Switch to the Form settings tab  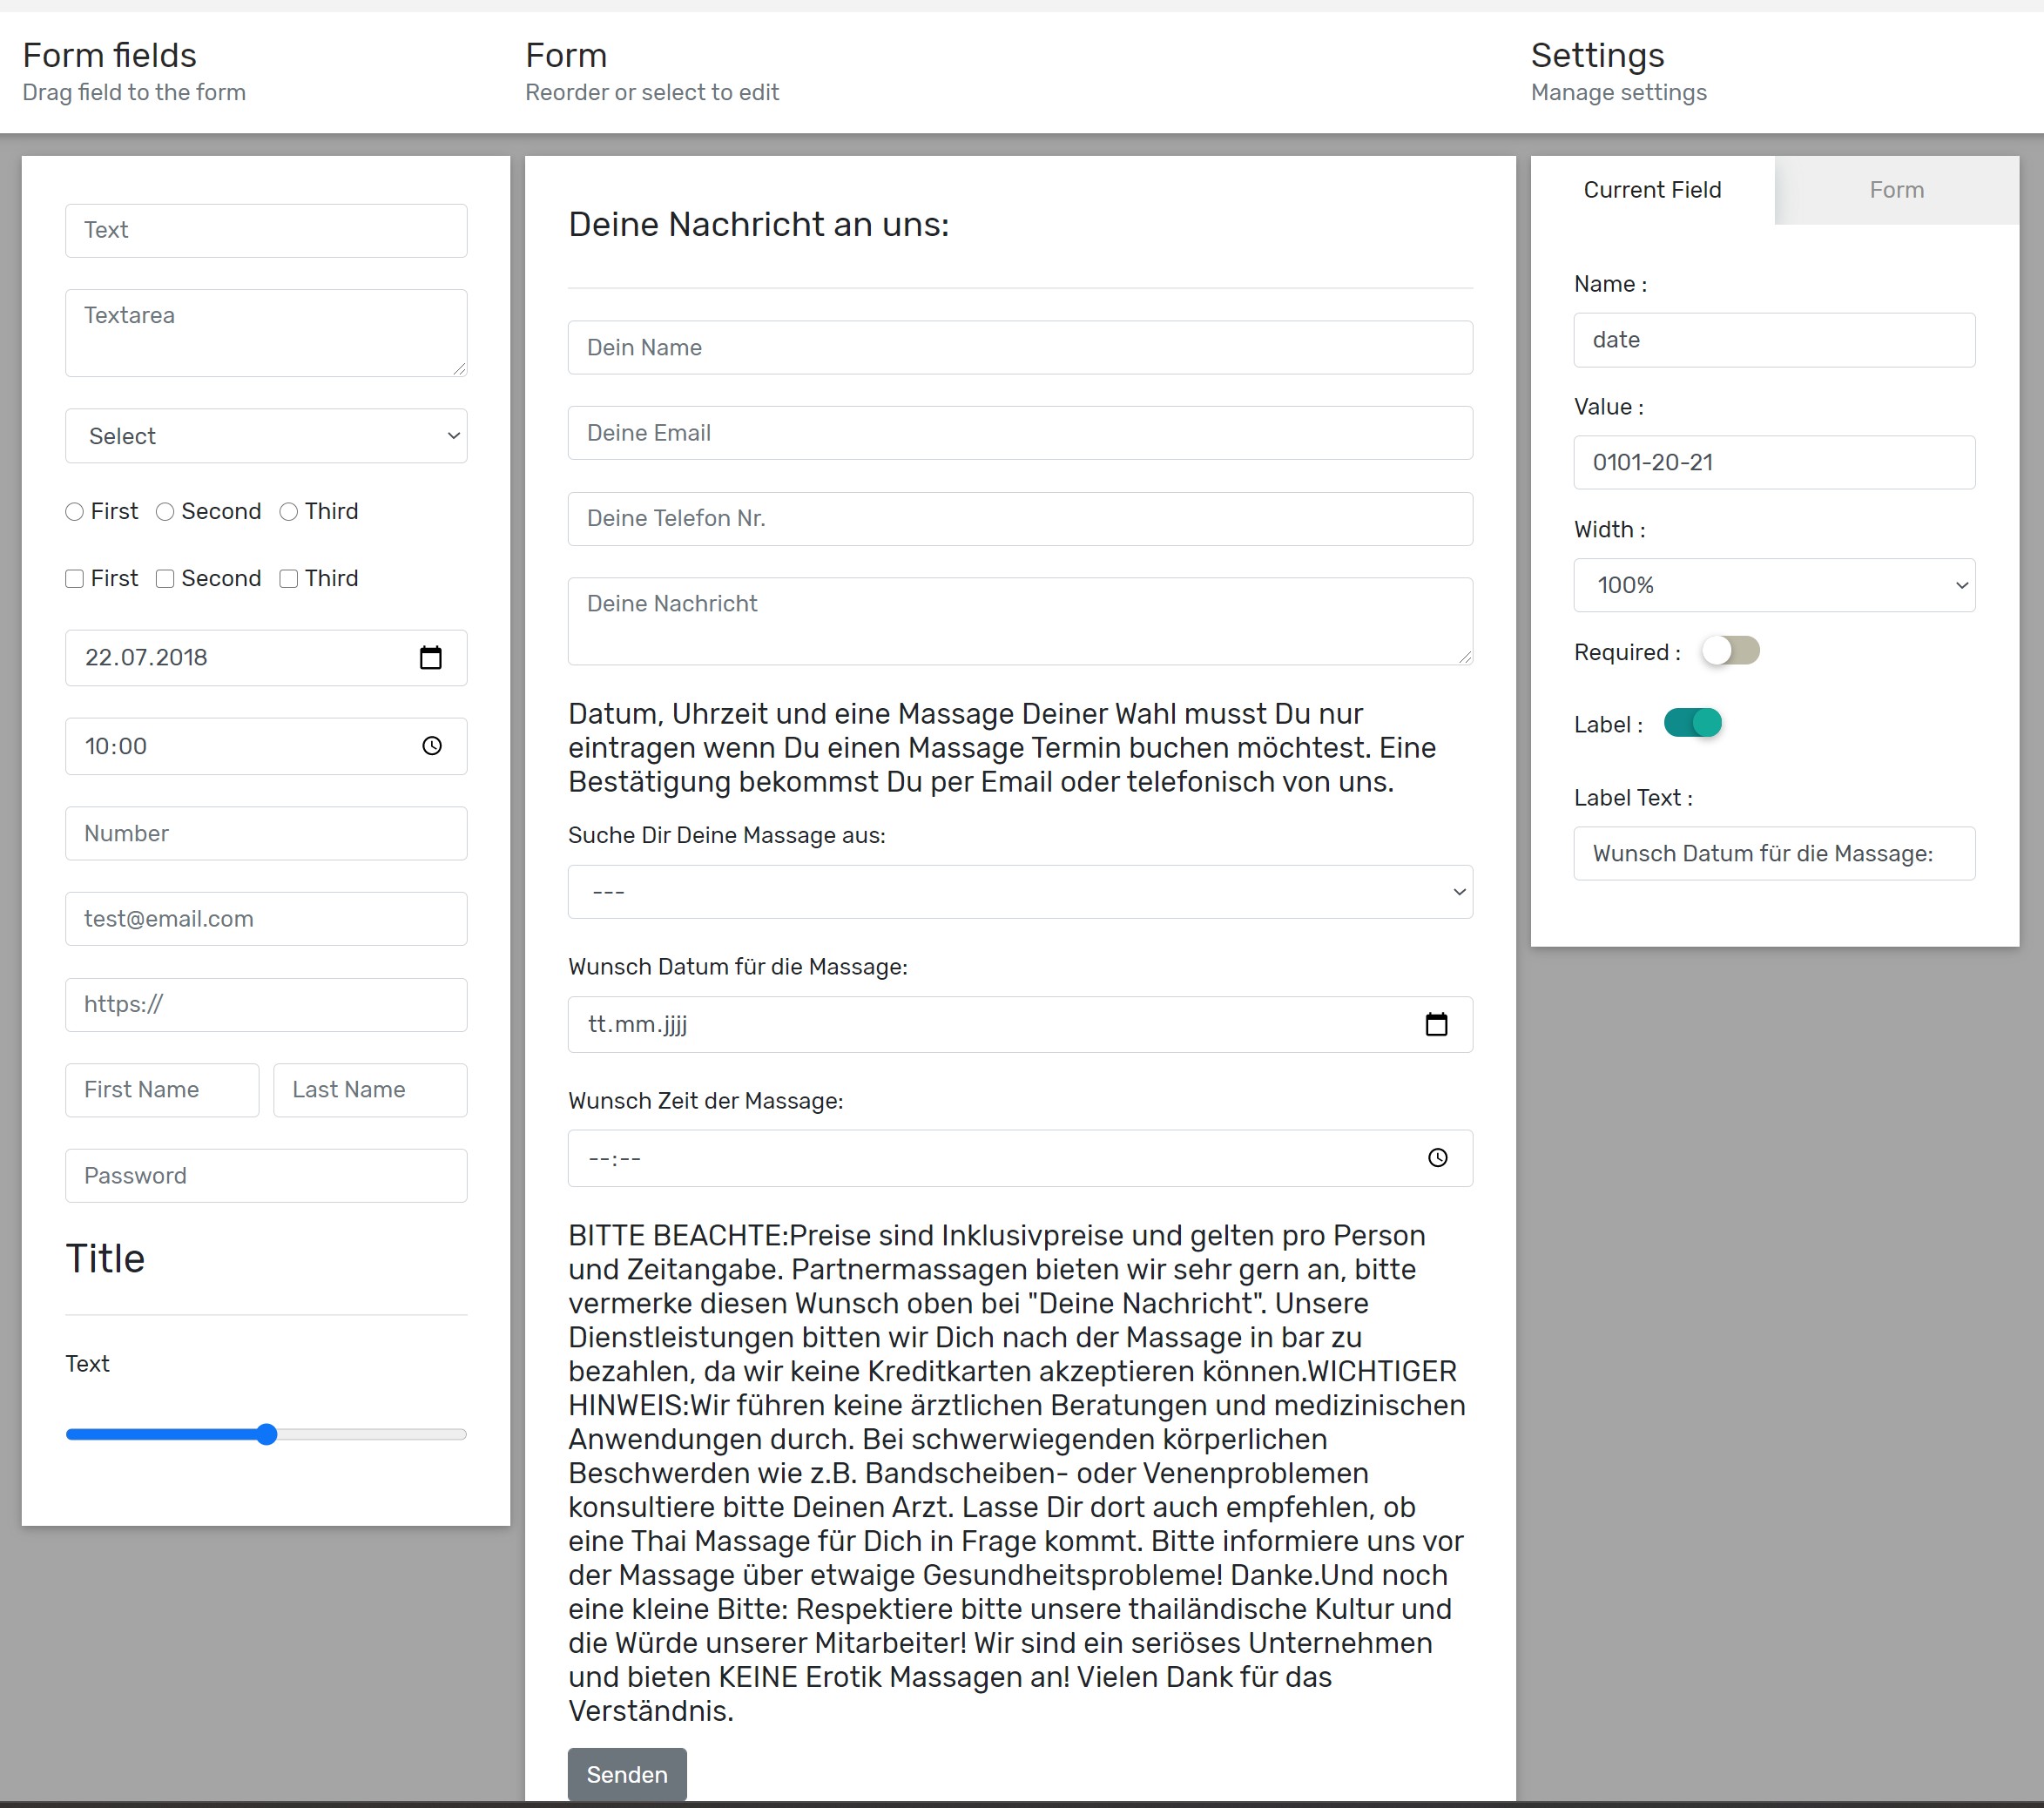(x=1895, y=190)
